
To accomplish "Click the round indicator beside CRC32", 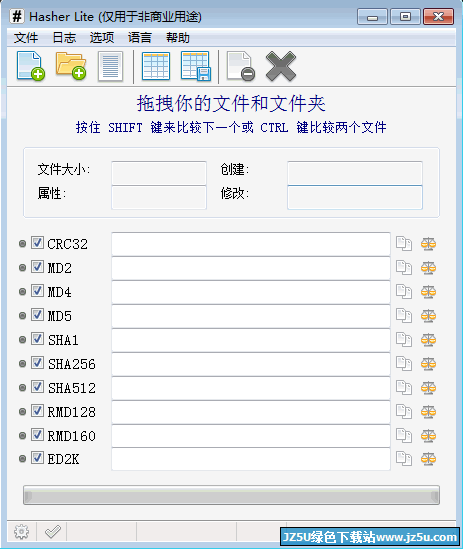I will (22, 244).
